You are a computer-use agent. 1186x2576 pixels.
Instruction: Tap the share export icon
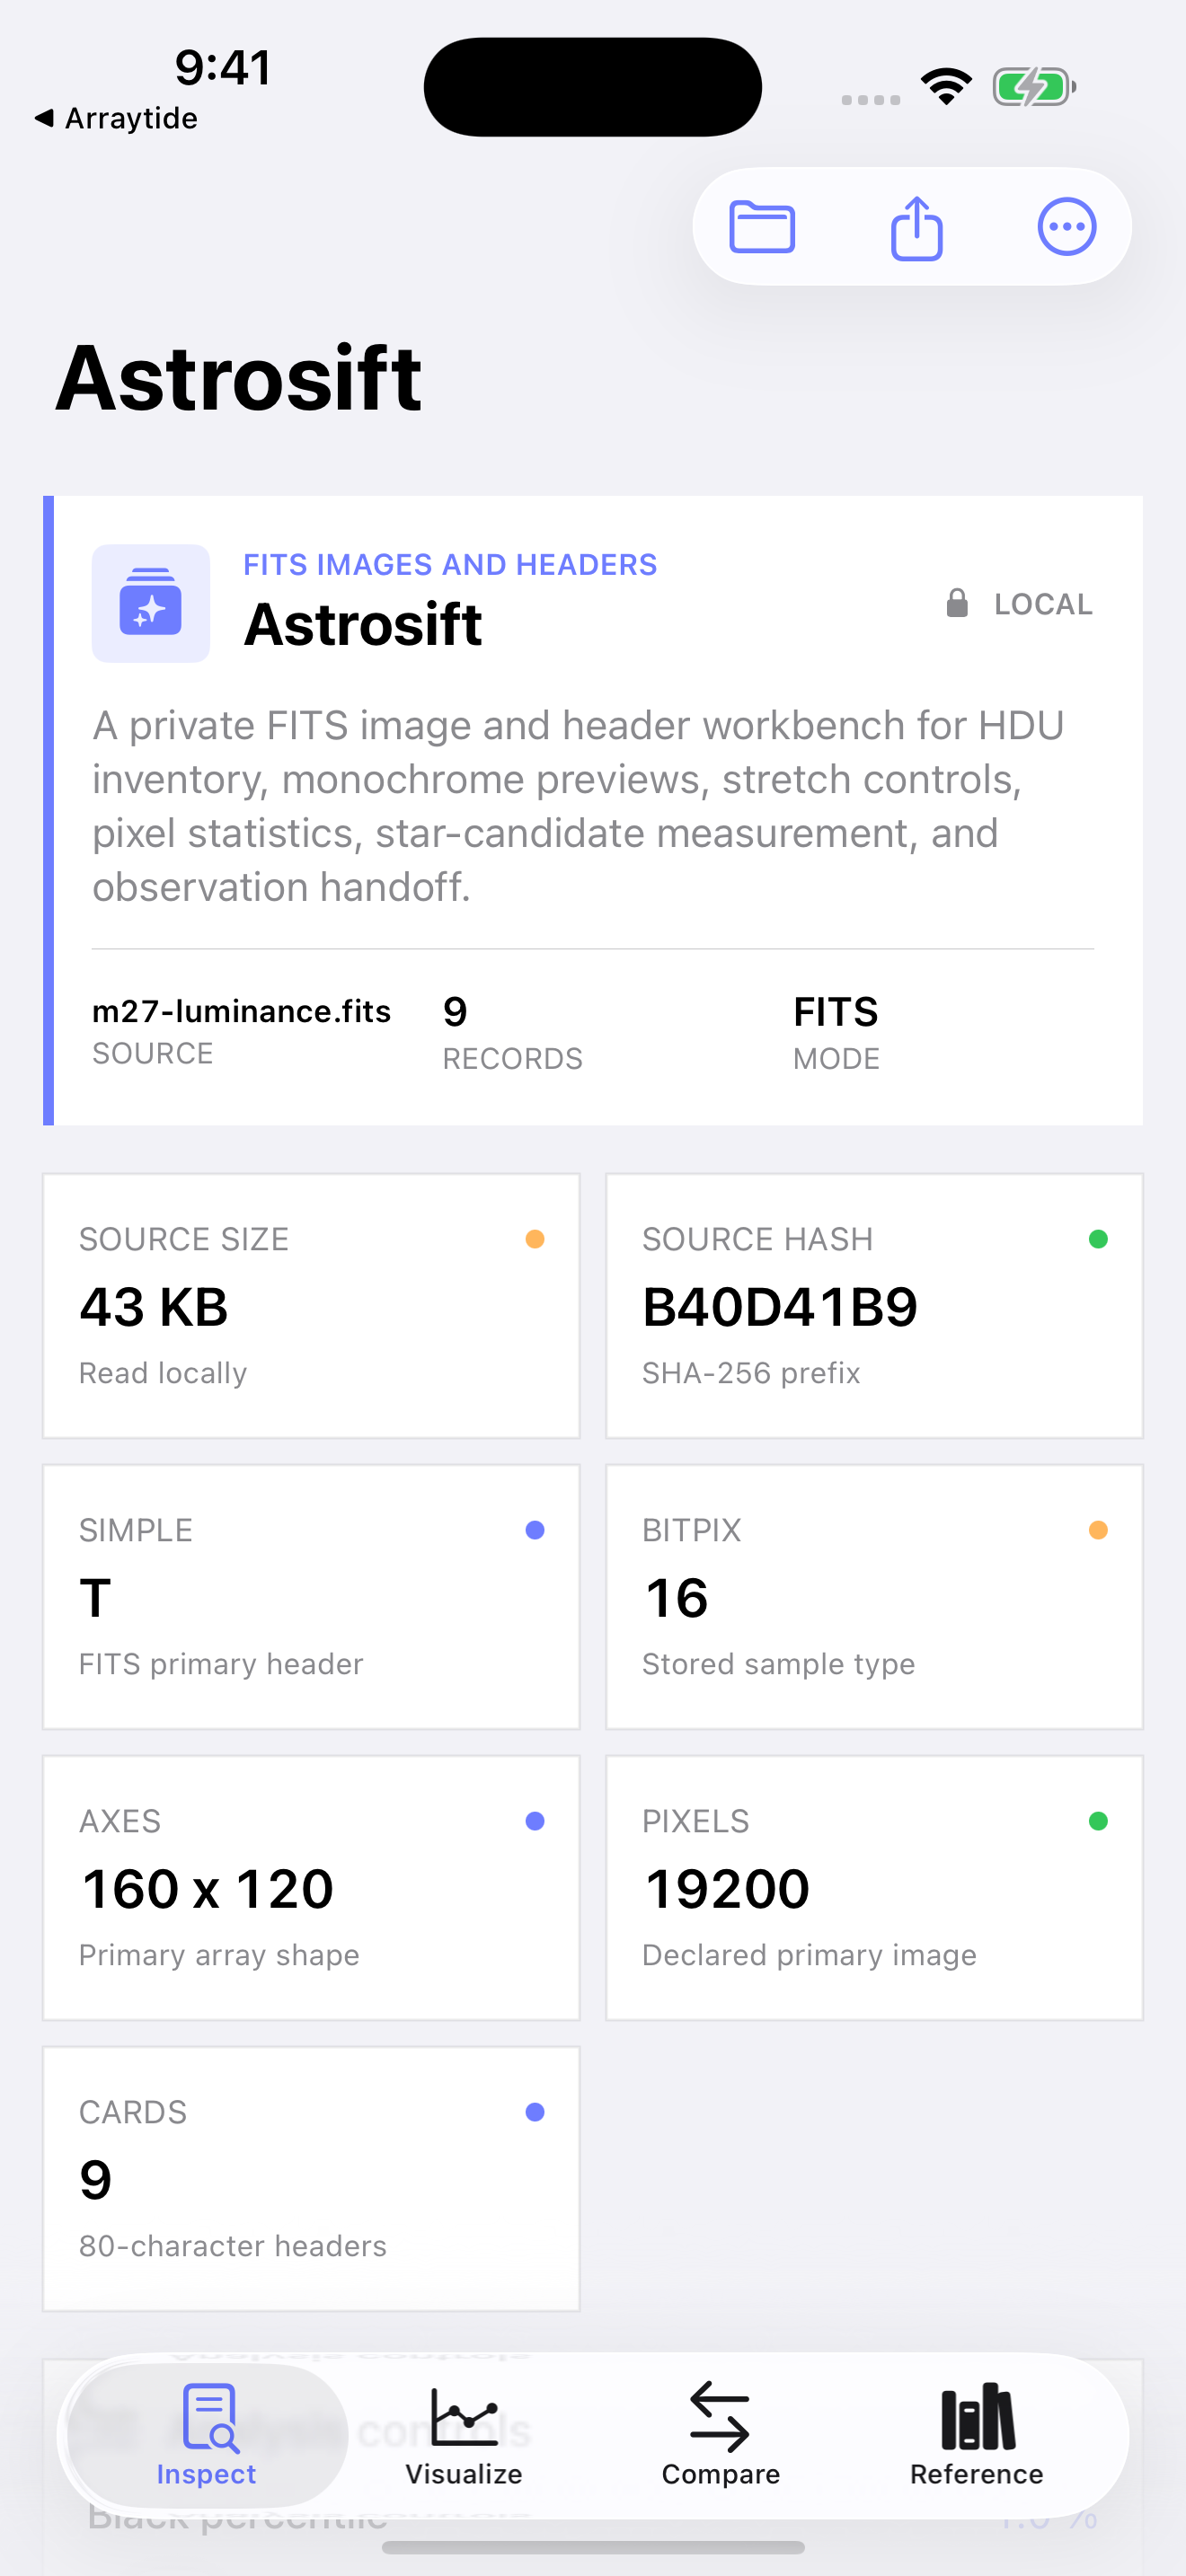(916, 227)
